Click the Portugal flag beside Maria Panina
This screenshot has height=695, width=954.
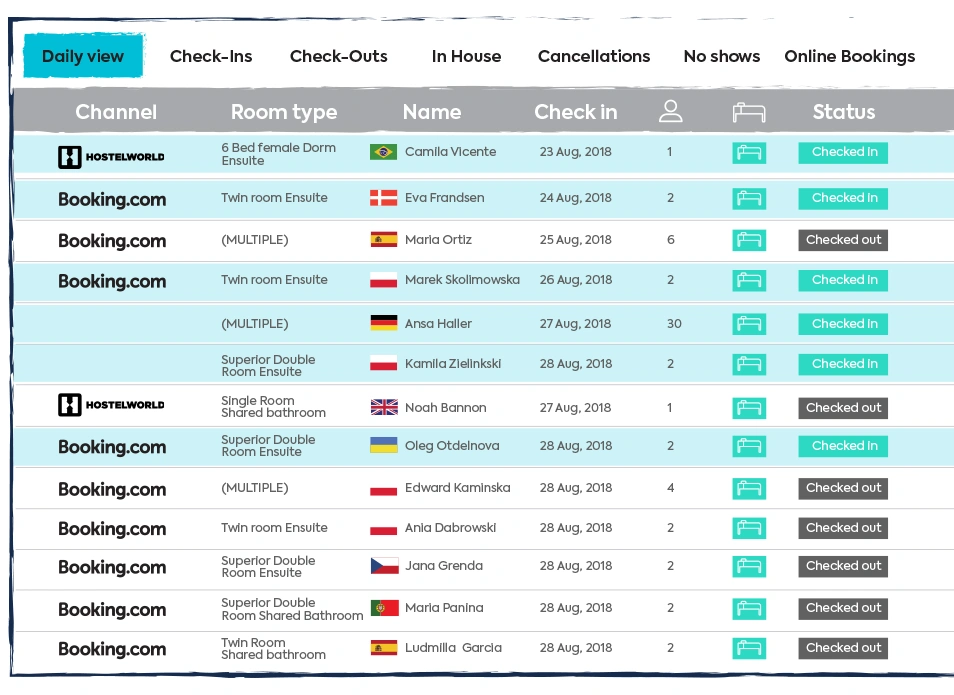tap(385, 608)
